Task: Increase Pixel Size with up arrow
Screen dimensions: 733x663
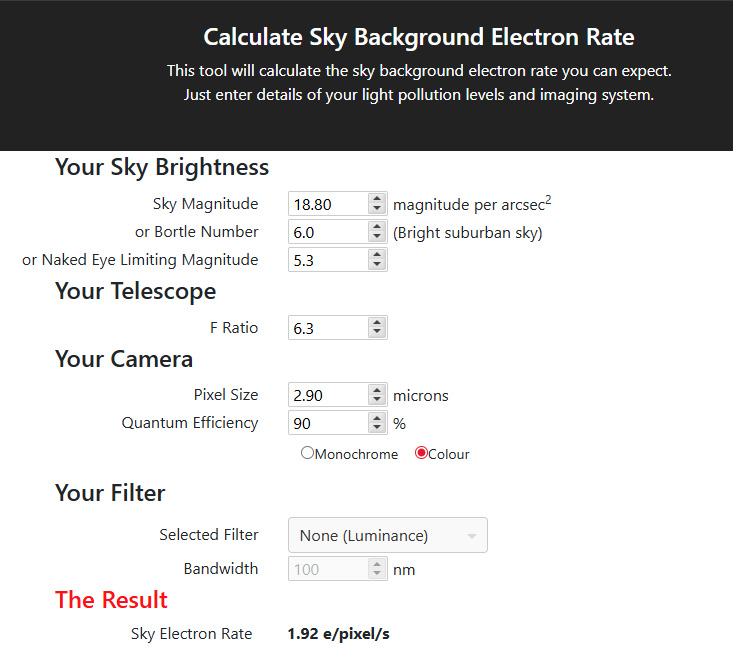Action: (376, 390)
